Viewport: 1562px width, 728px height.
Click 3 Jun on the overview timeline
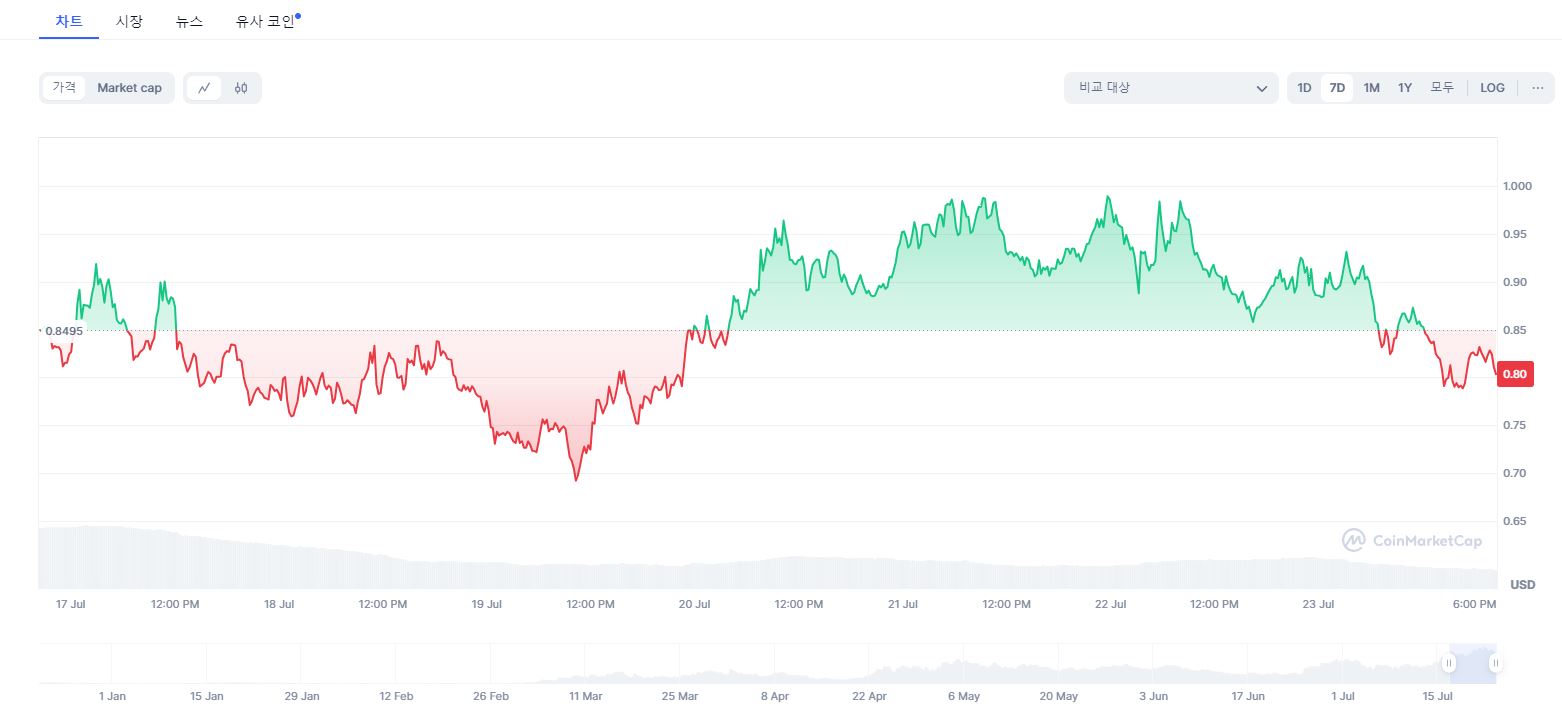[1153, 696]
